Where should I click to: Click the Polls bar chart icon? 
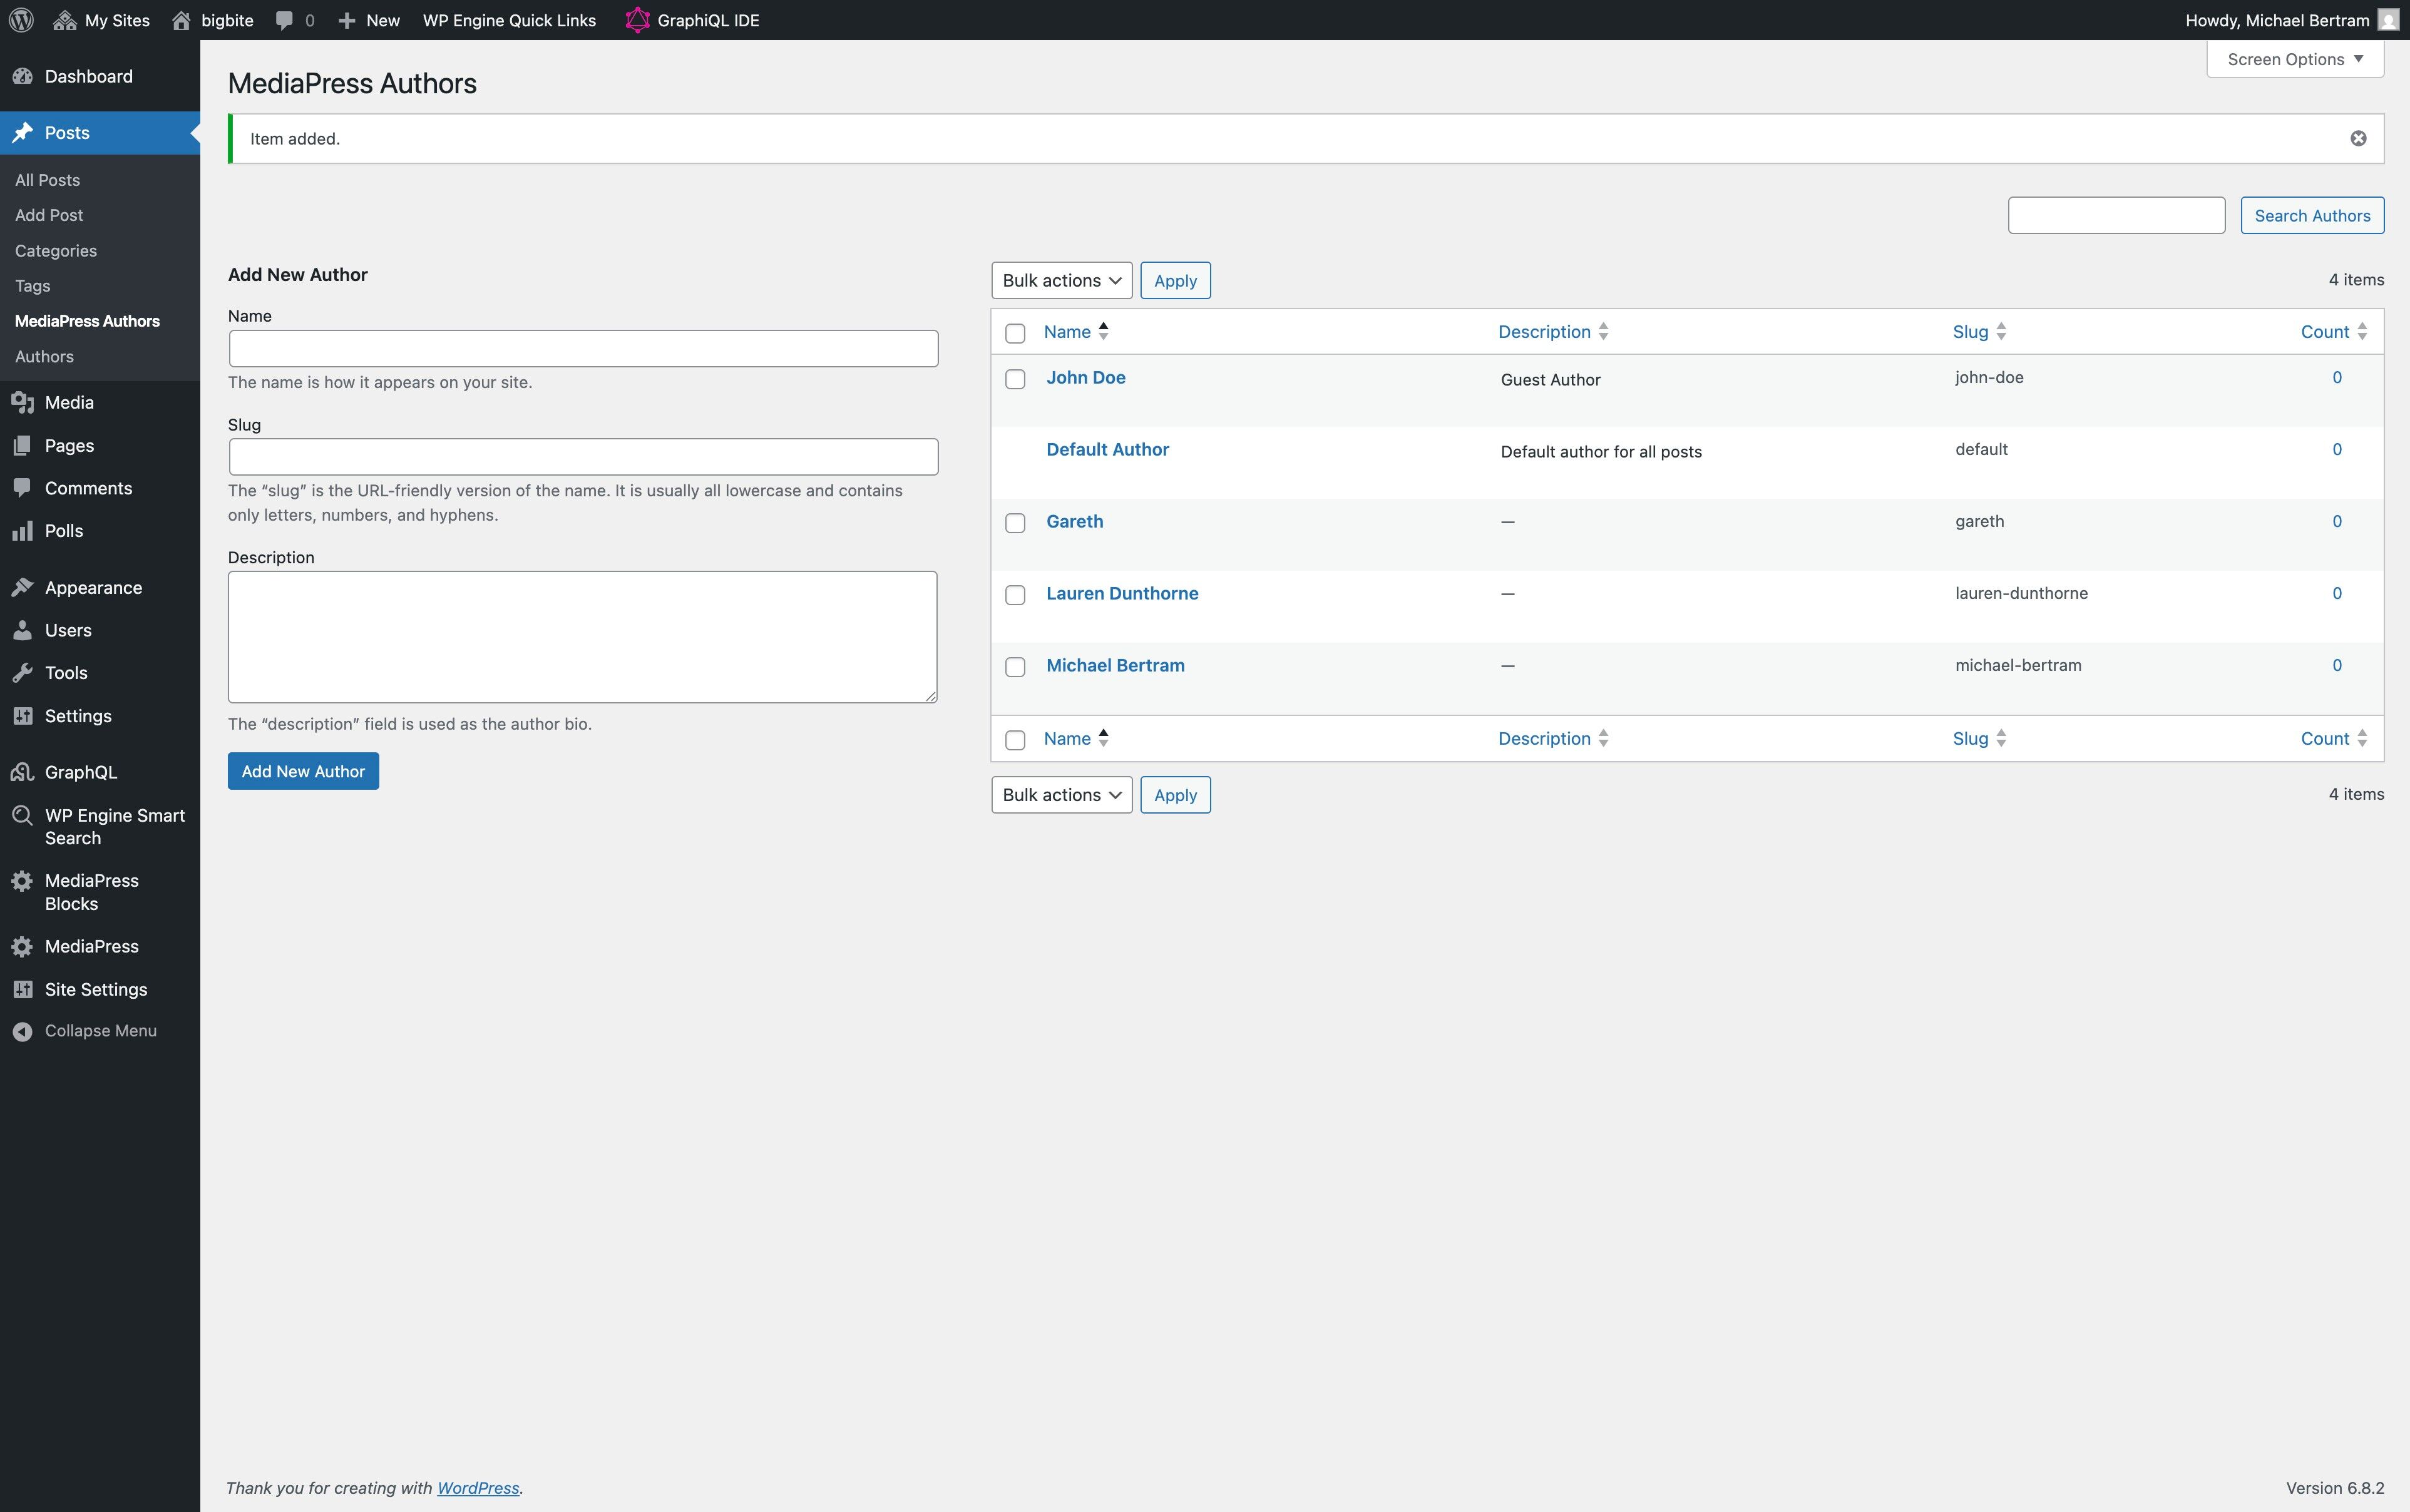click(x=22, y=531)
